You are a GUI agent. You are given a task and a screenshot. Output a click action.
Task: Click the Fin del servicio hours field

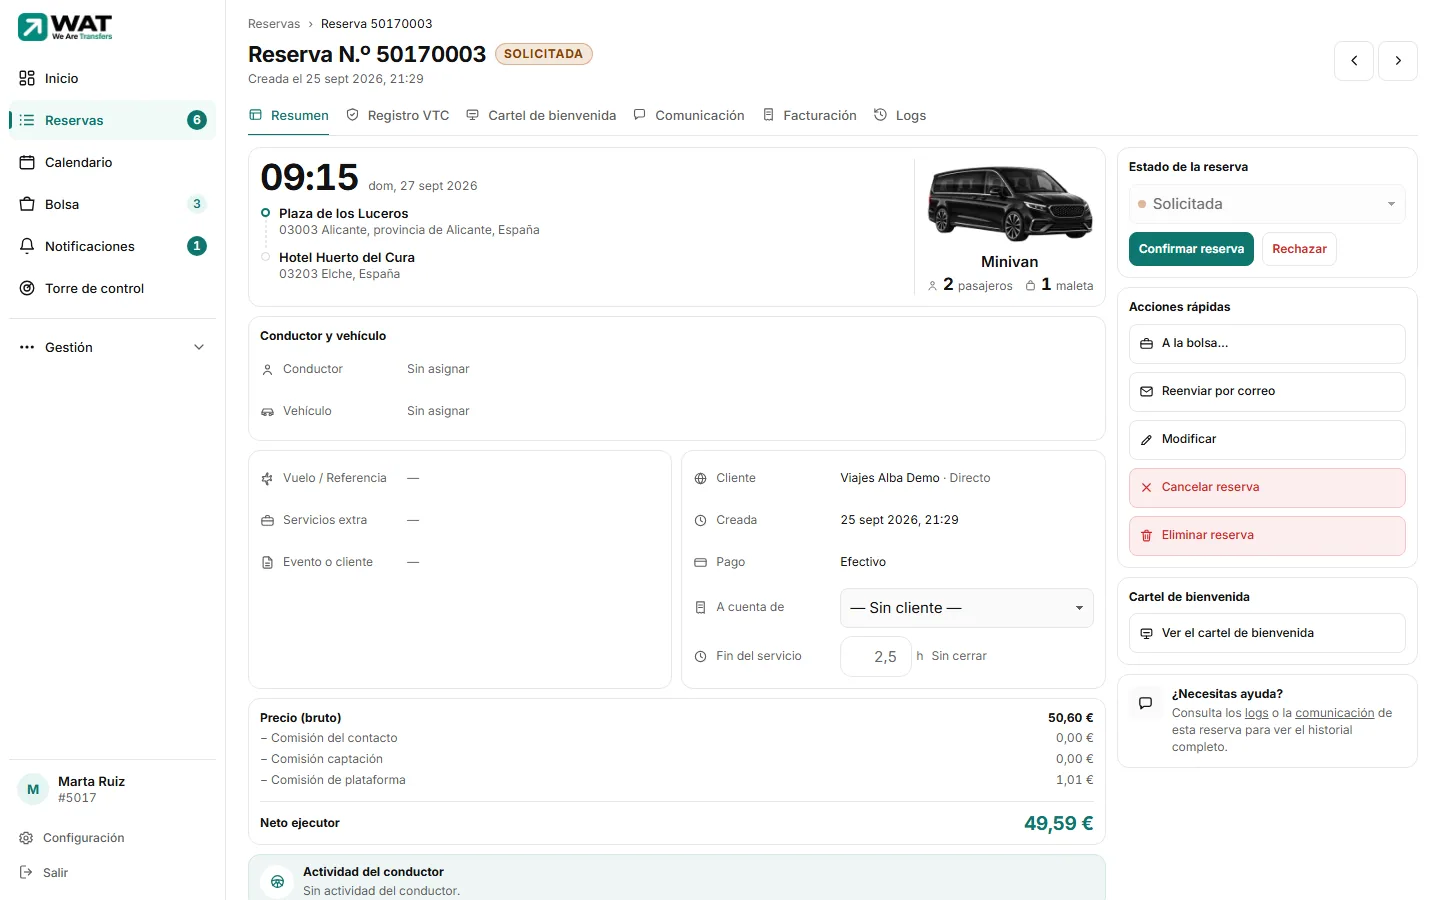pos(876,657)
